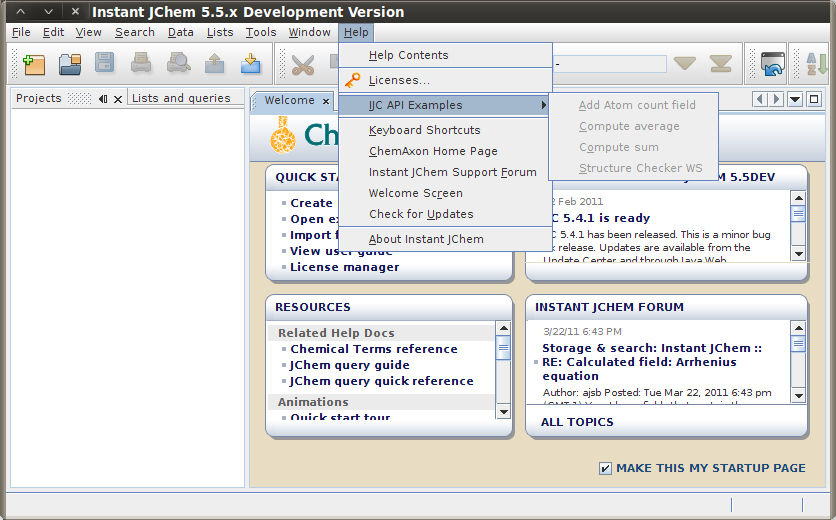Click the License manager link
The width and height of the screenshot is (836, 520).
[x=344, y=267]
